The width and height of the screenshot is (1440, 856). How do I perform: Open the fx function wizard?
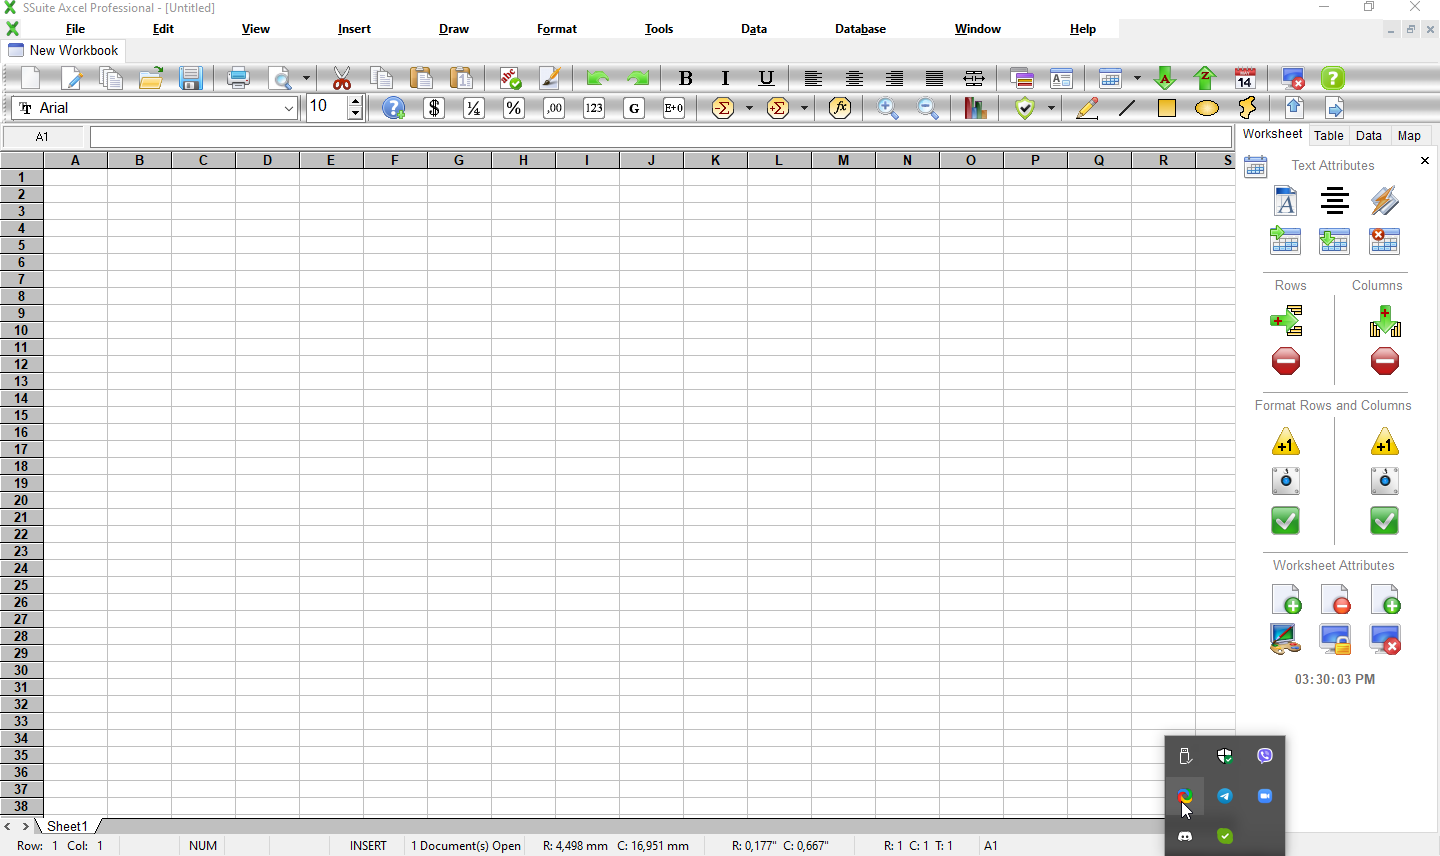(840, 108)
